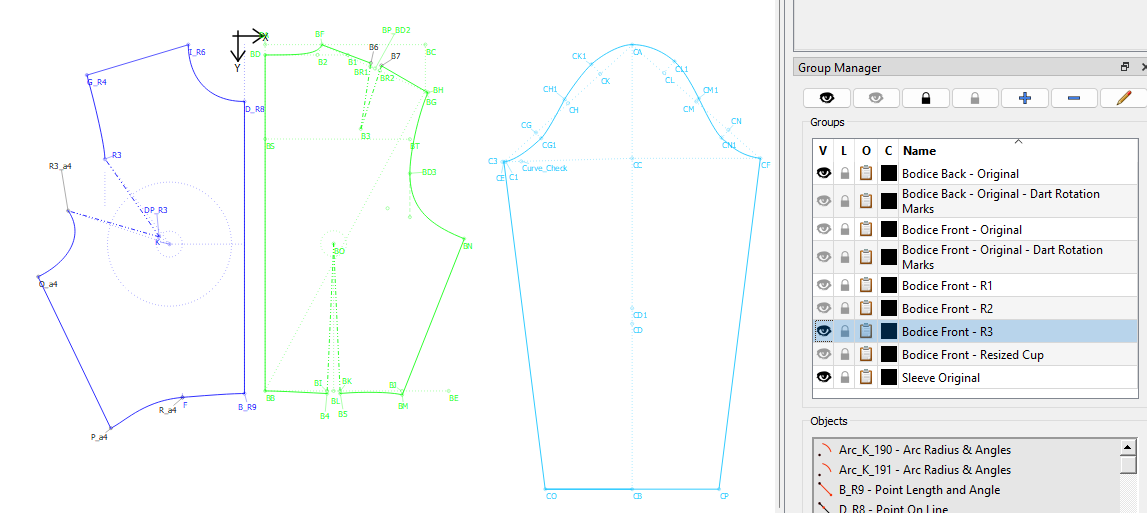Select Arc_K_190 in the Objects list
1147x513 pixels.
tap(924, 450)
